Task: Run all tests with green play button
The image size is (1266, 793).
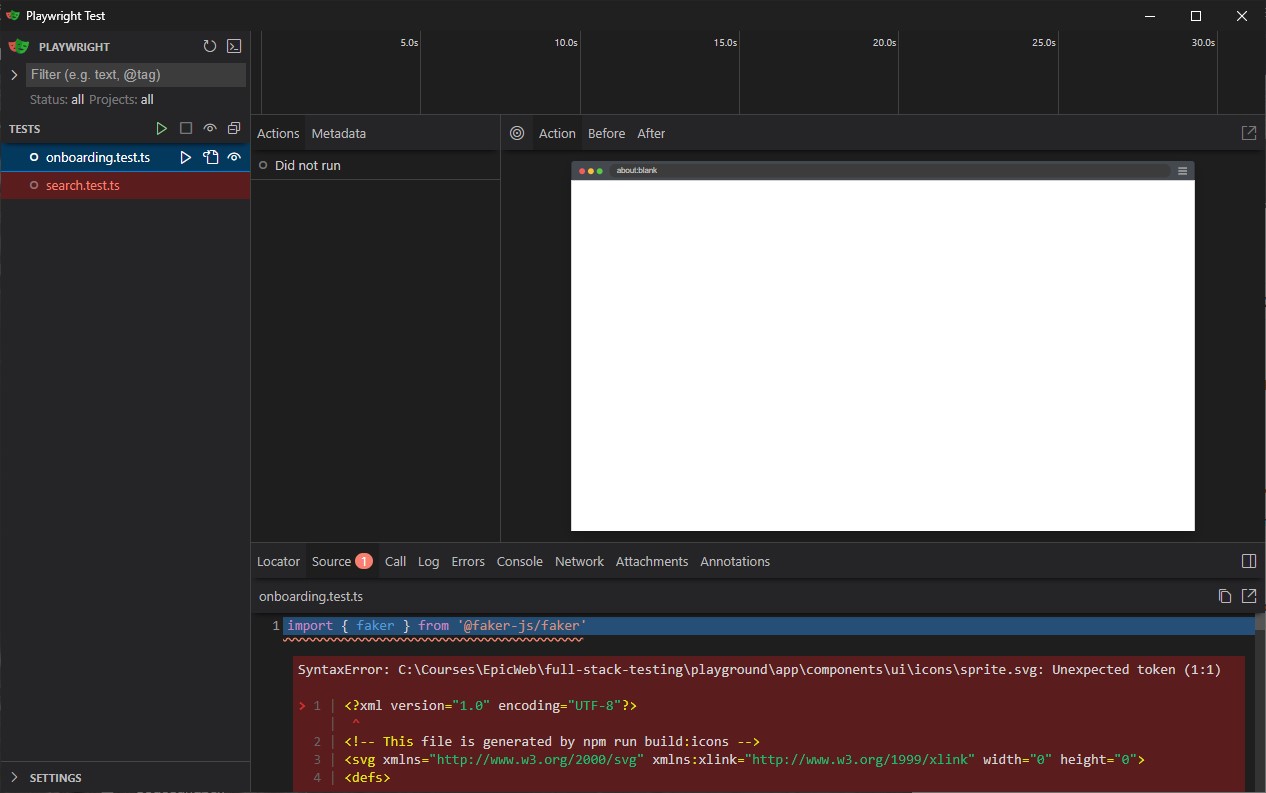Action: (162, 129)
